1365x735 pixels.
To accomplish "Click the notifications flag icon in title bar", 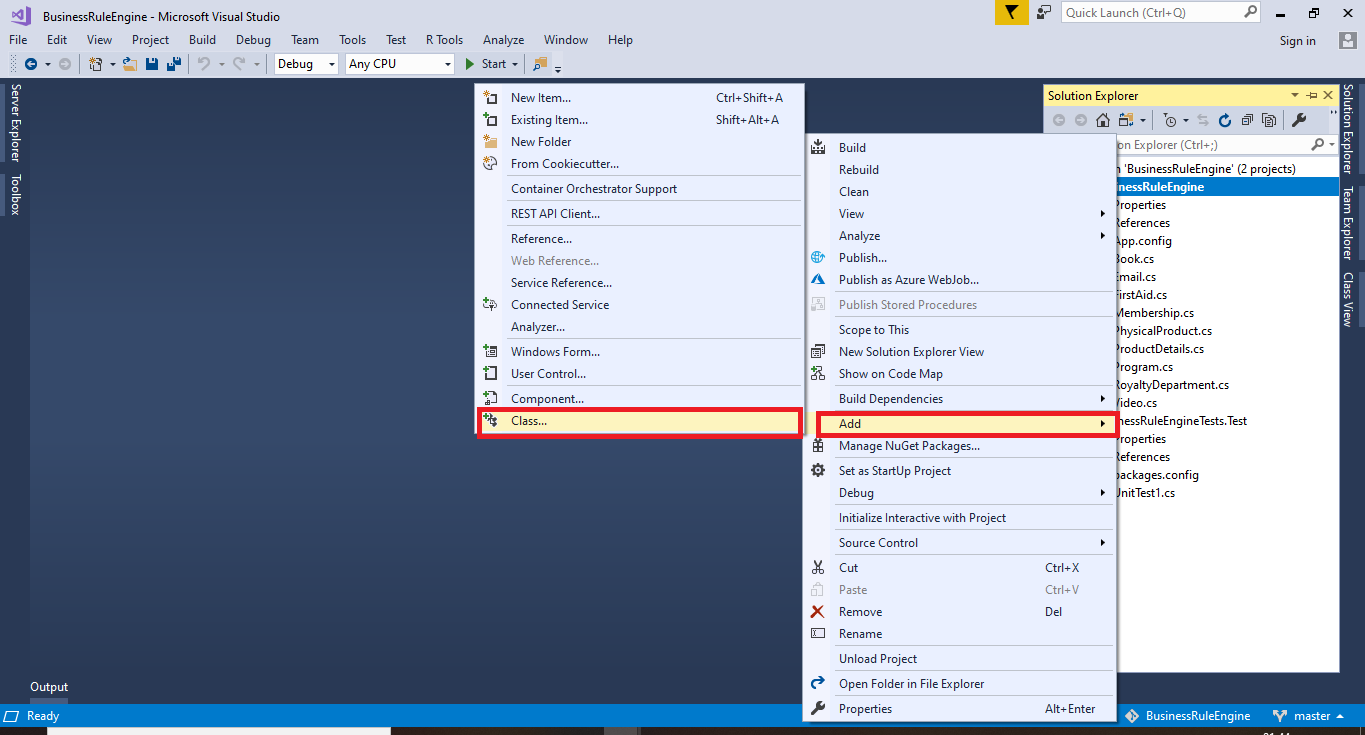I will [x=1011, y=13].
